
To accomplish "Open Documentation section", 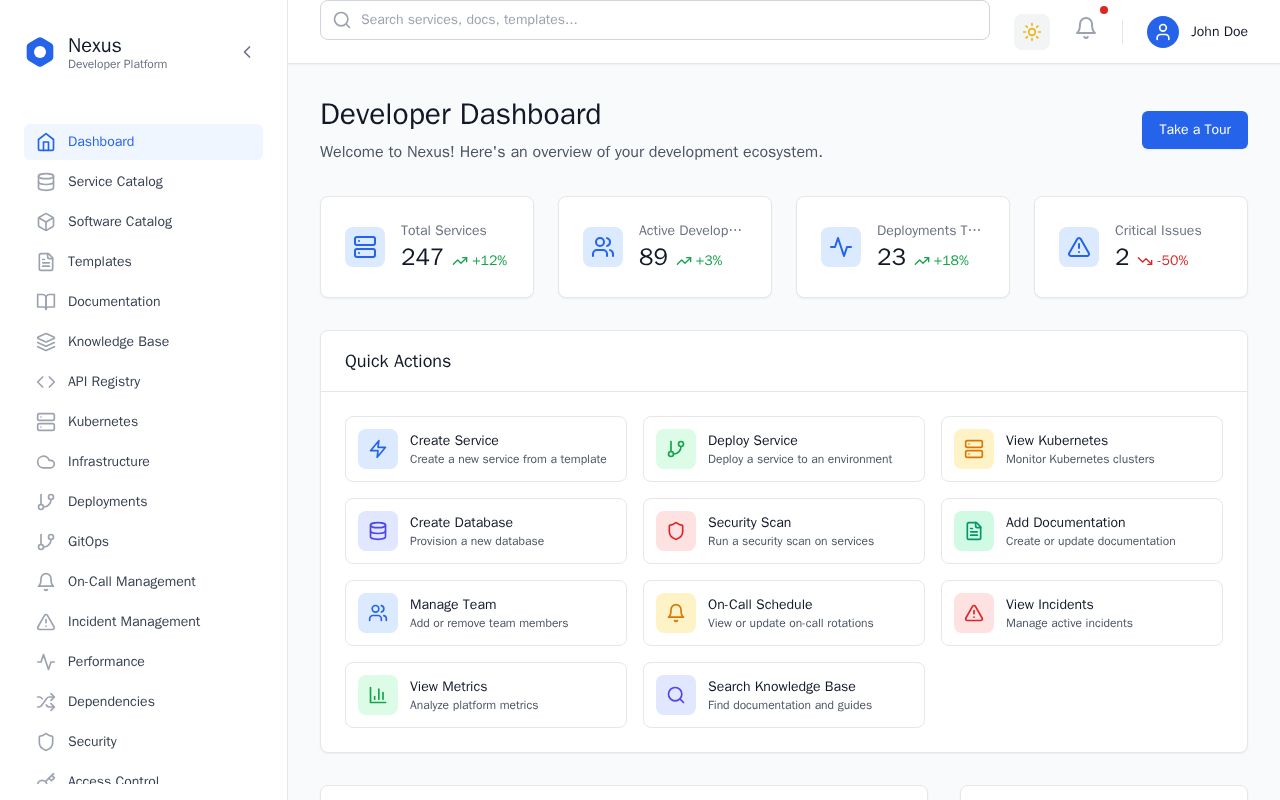I will tap(143, 302).
